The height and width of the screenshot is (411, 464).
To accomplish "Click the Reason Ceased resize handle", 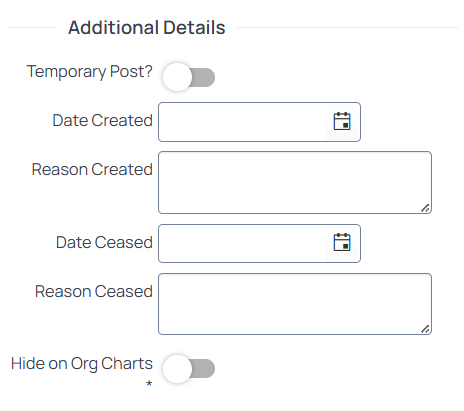I will (x=425, y=329).
